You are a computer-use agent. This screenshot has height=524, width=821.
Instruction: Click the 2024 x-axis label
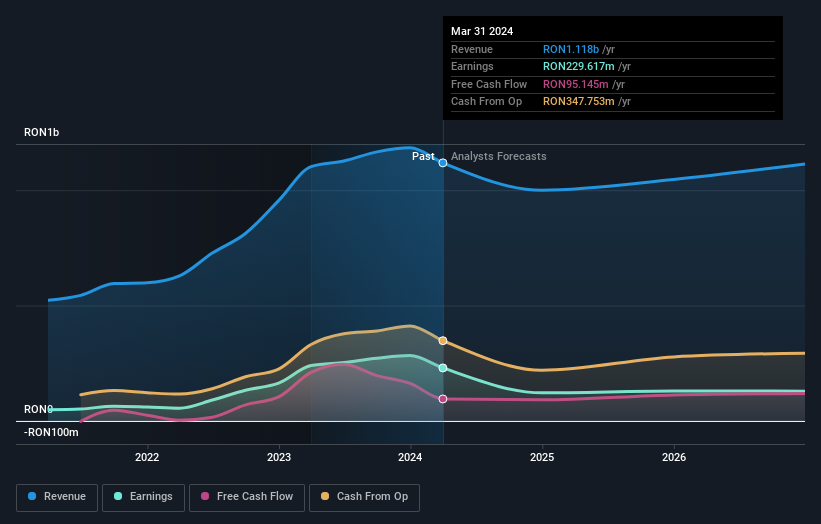410,457
